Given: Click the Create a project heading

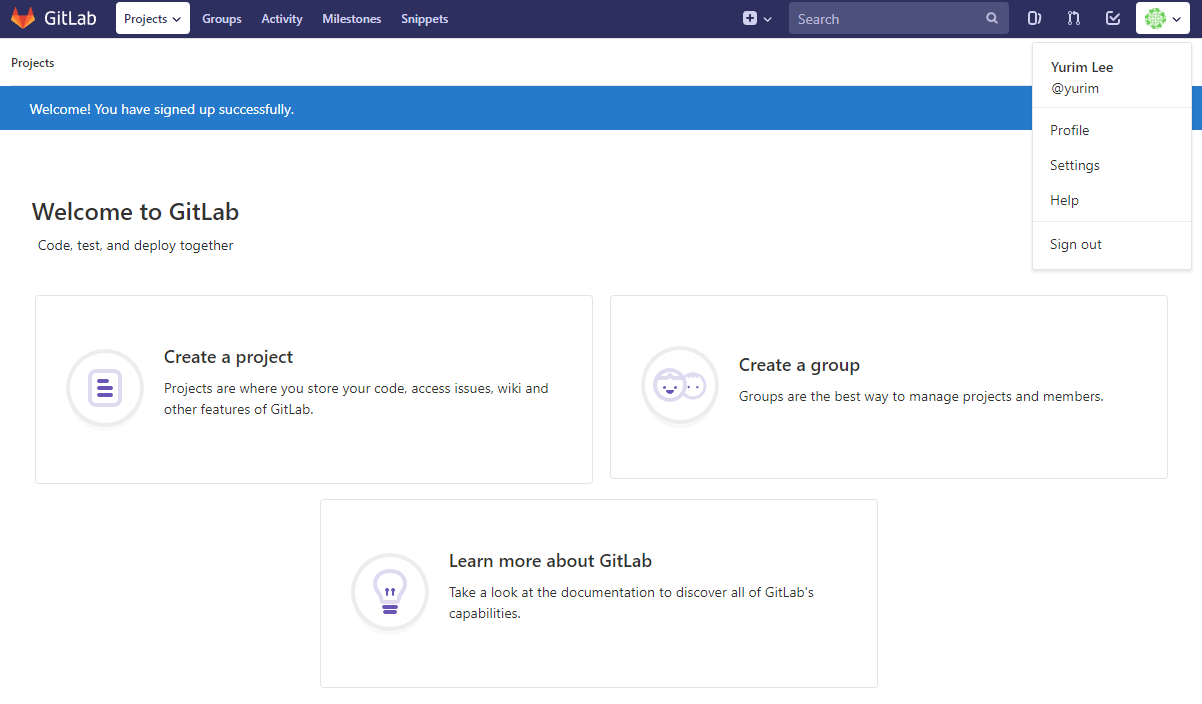Looking at the screenshot, I should tap(229, 357).
